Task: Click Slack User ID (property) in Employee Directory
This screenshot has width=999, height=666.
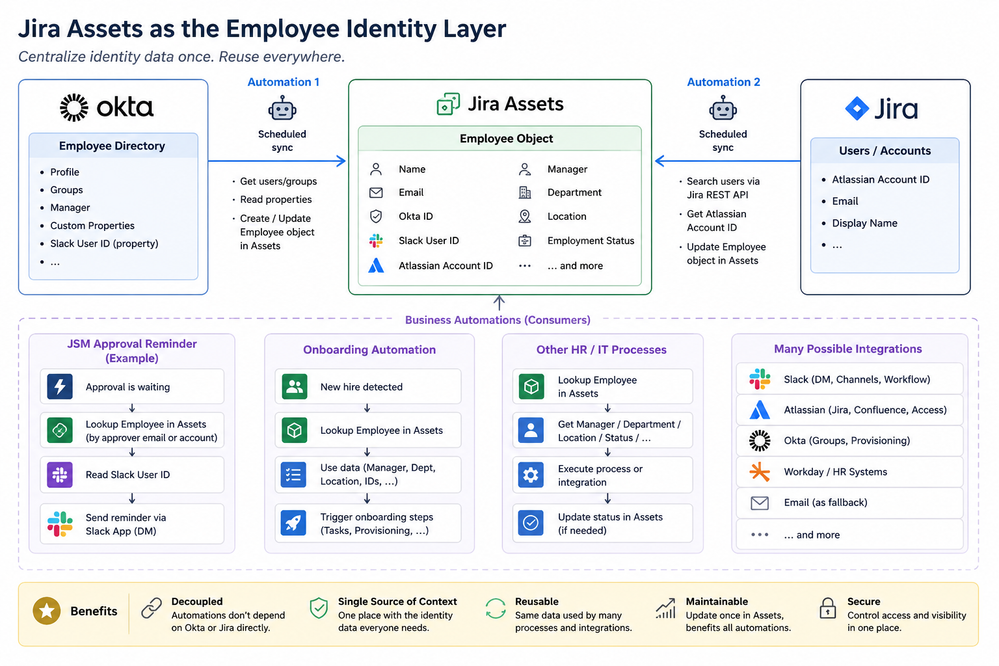Action: [x=104, y=243]
